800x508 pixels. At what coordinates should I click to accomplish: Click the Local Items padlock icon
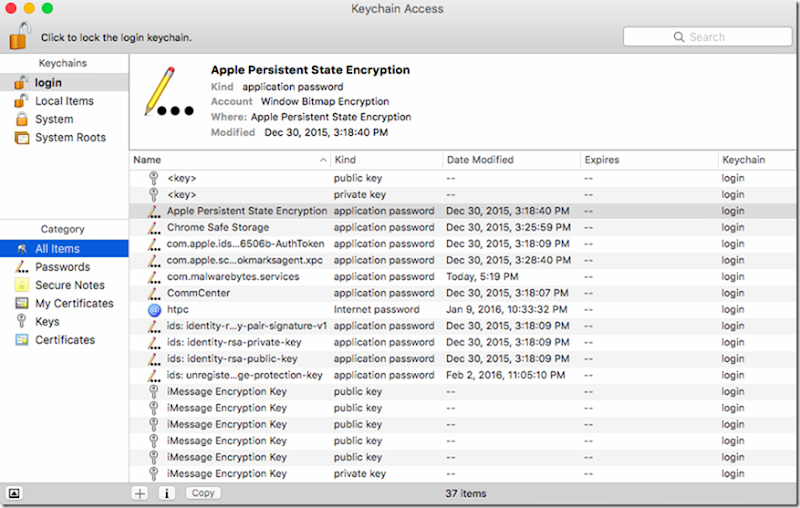21,100
